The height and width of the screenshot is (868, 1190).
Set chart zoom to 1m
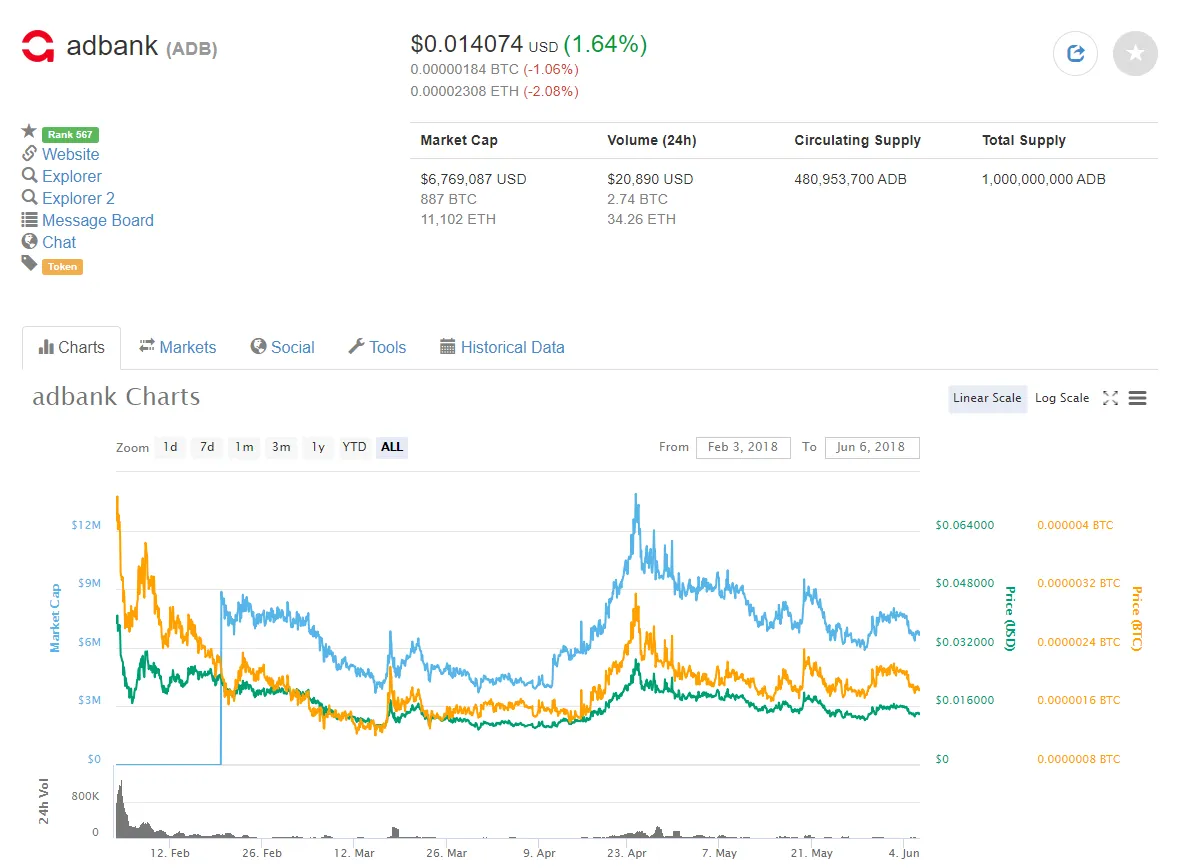click(244, 447)
